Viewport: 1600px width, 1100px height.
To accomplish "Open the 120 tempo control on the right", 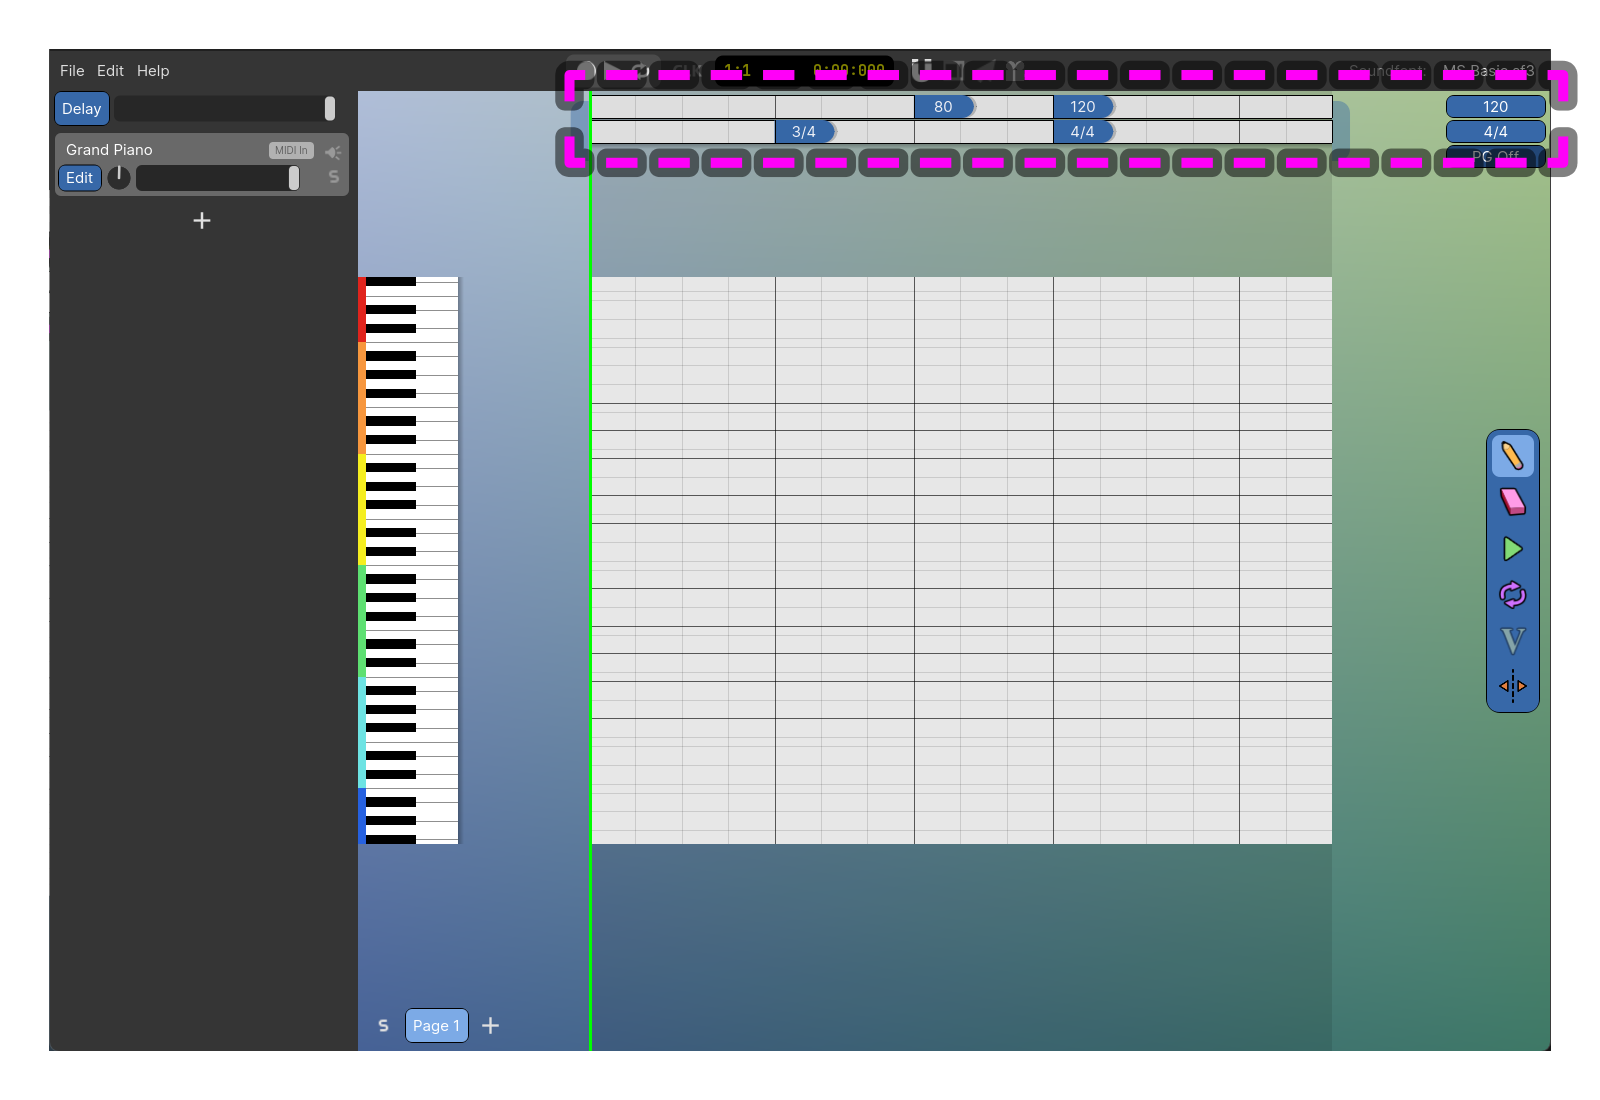I will click(x=1496, y=106).
